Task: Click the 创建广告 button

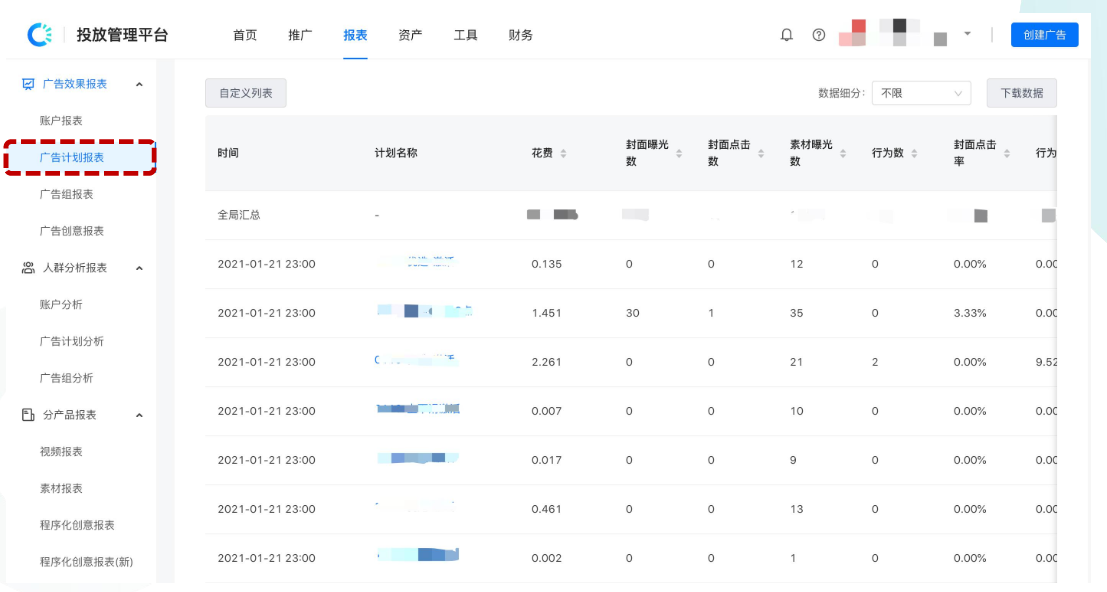Action: pos(1044,33)
